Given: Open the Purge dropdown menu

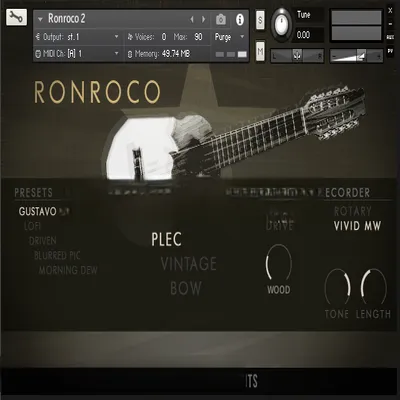Looking at the screenshot, I should coord(229,37).
